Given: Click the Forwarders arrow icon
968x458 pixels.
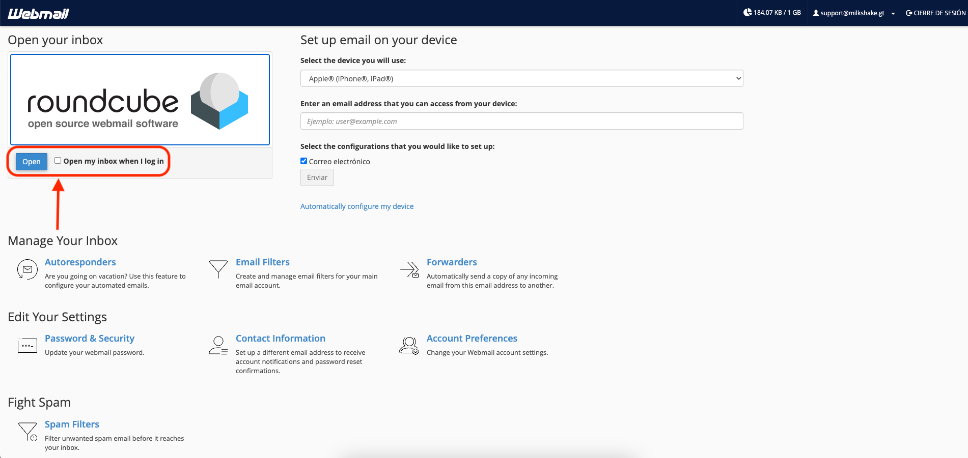Looking at the screenshot, I should click(409, 270).
